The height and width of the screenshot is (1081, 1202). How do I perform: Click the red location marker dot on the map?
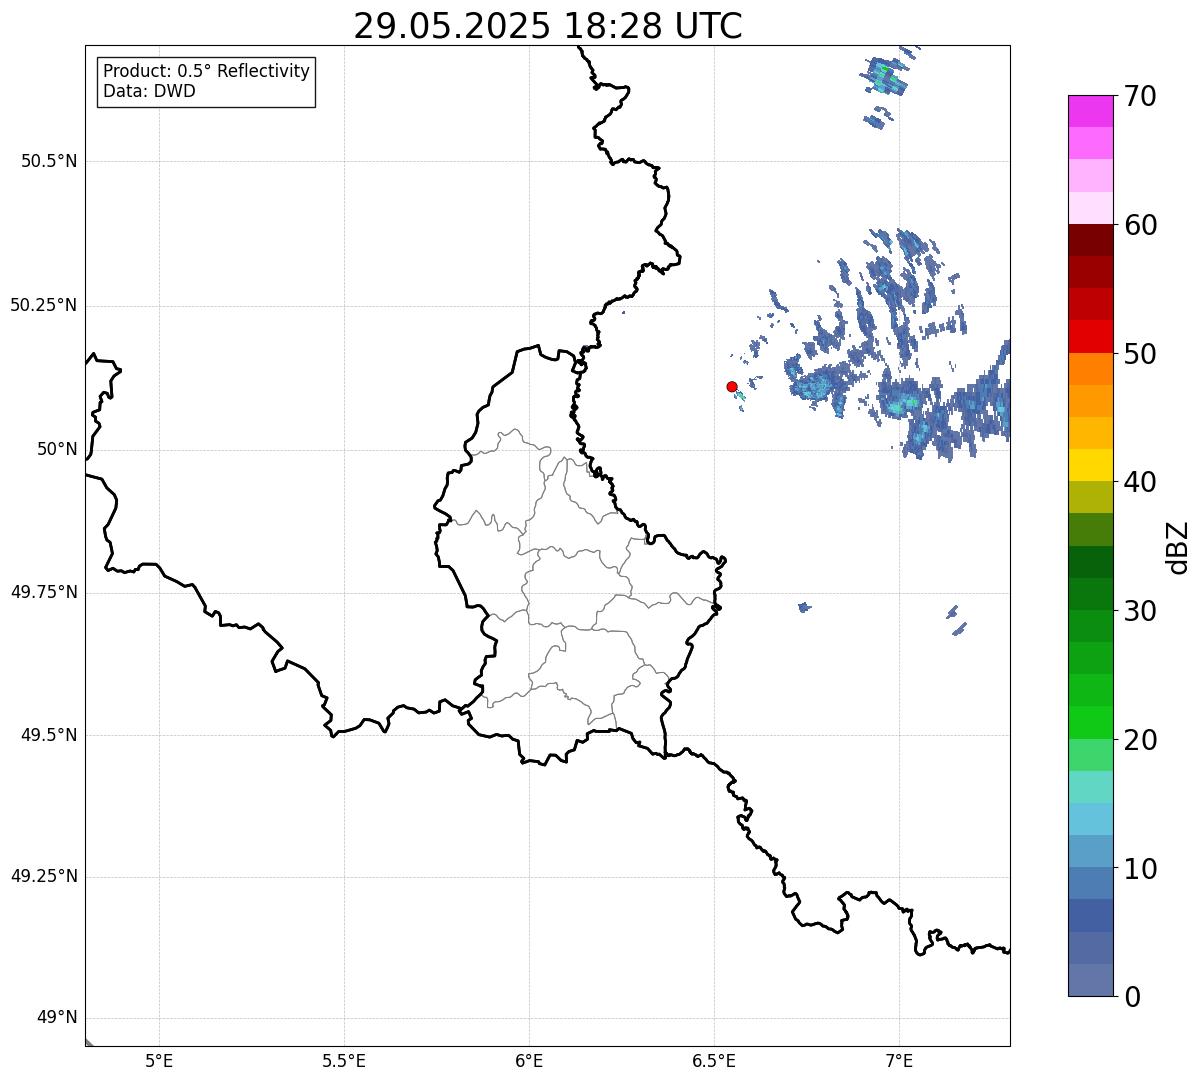(732, 386)
